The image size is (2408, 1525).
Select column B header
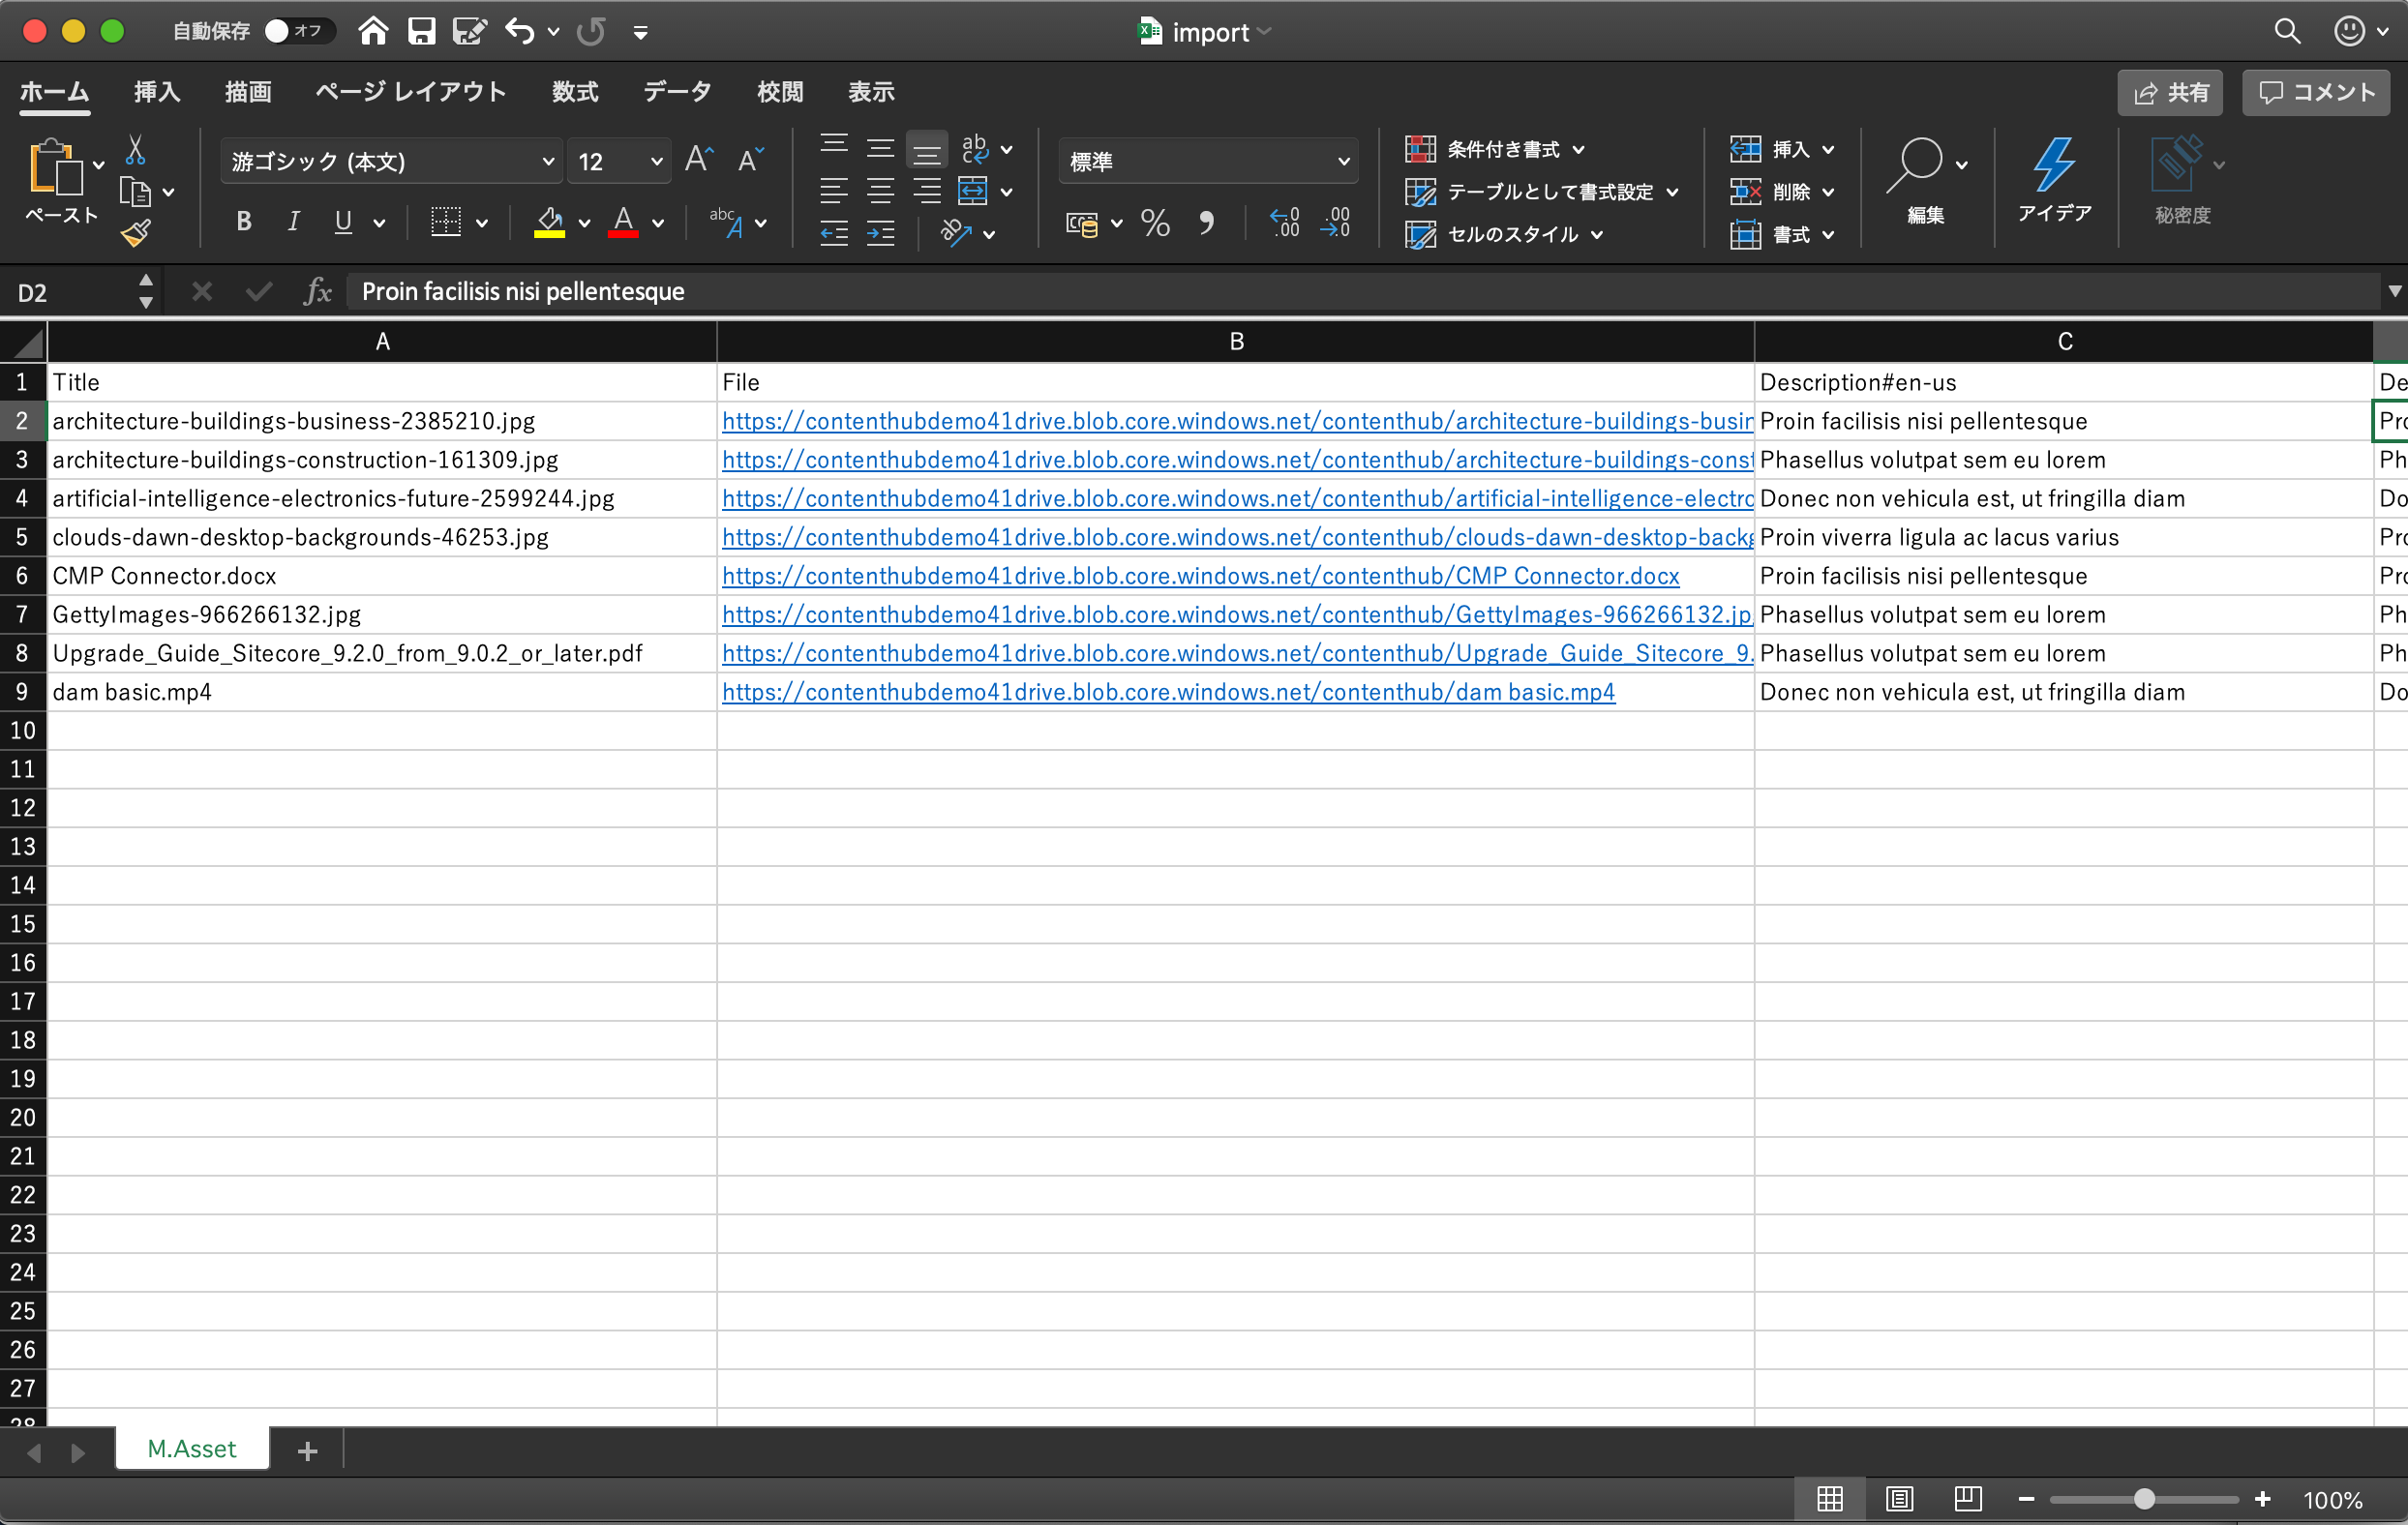point(1236,342)
